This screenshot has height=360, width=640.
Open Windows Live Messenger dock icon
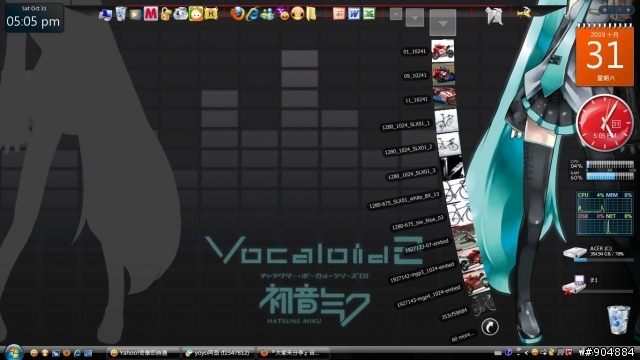tap(268, 15)
